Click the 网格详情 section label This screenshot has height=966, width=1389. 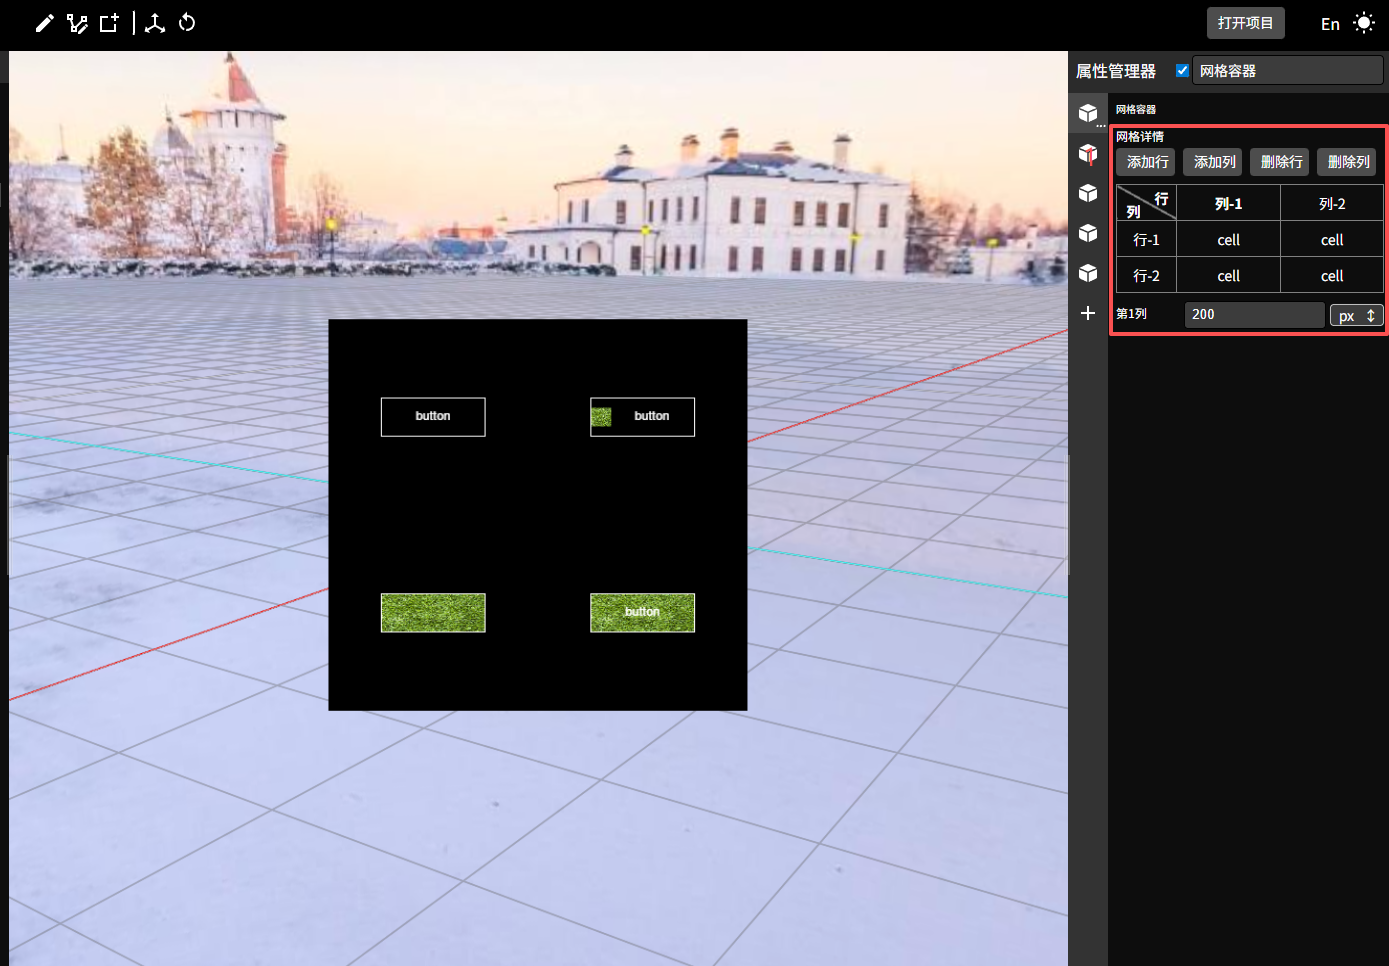pos(1140,136)
